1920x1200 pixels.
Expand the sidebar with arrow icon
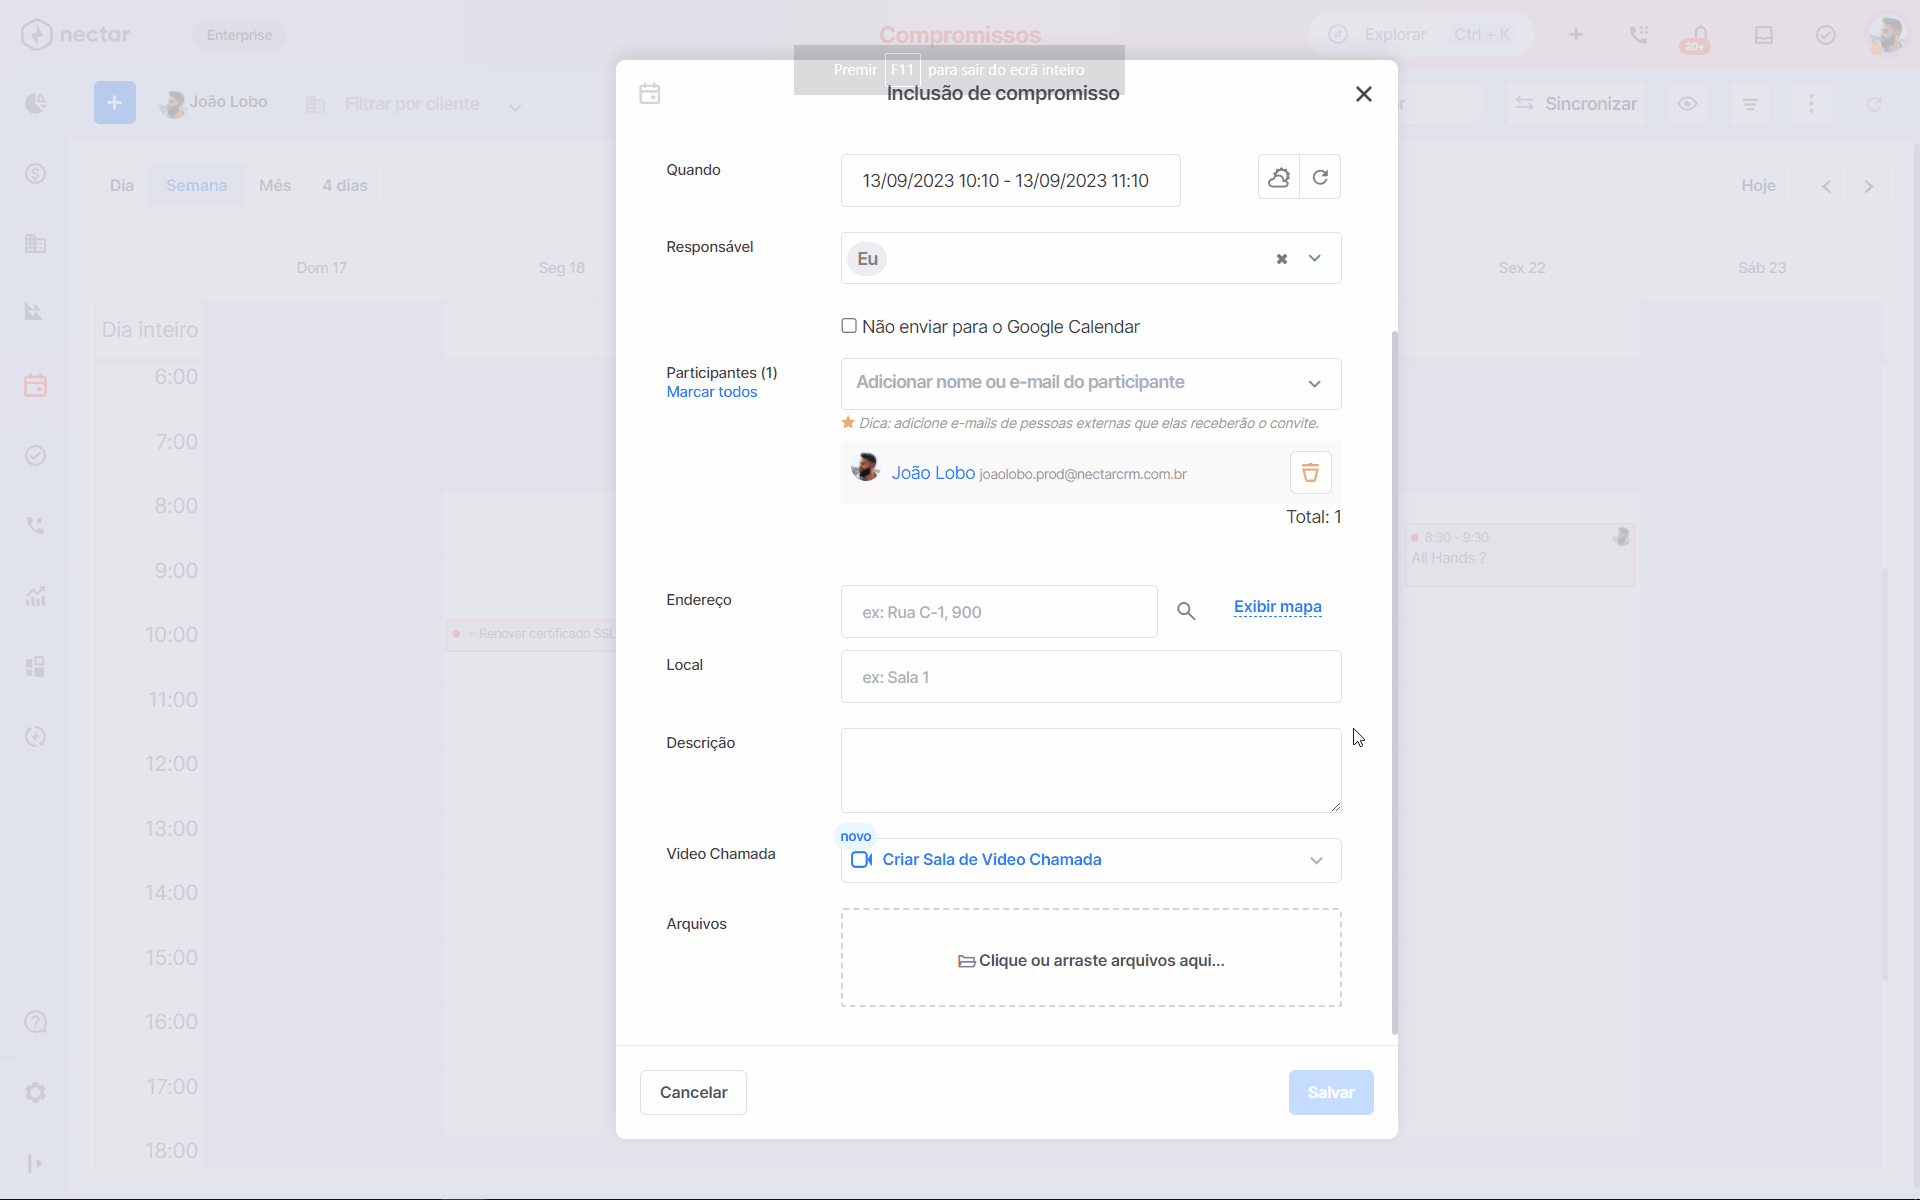click(x=36, y=1163)
